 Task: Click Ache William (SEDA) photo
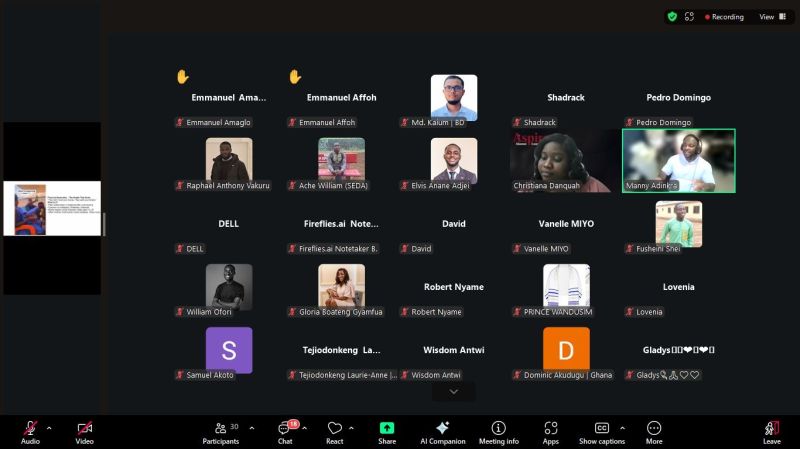[341, 159]
